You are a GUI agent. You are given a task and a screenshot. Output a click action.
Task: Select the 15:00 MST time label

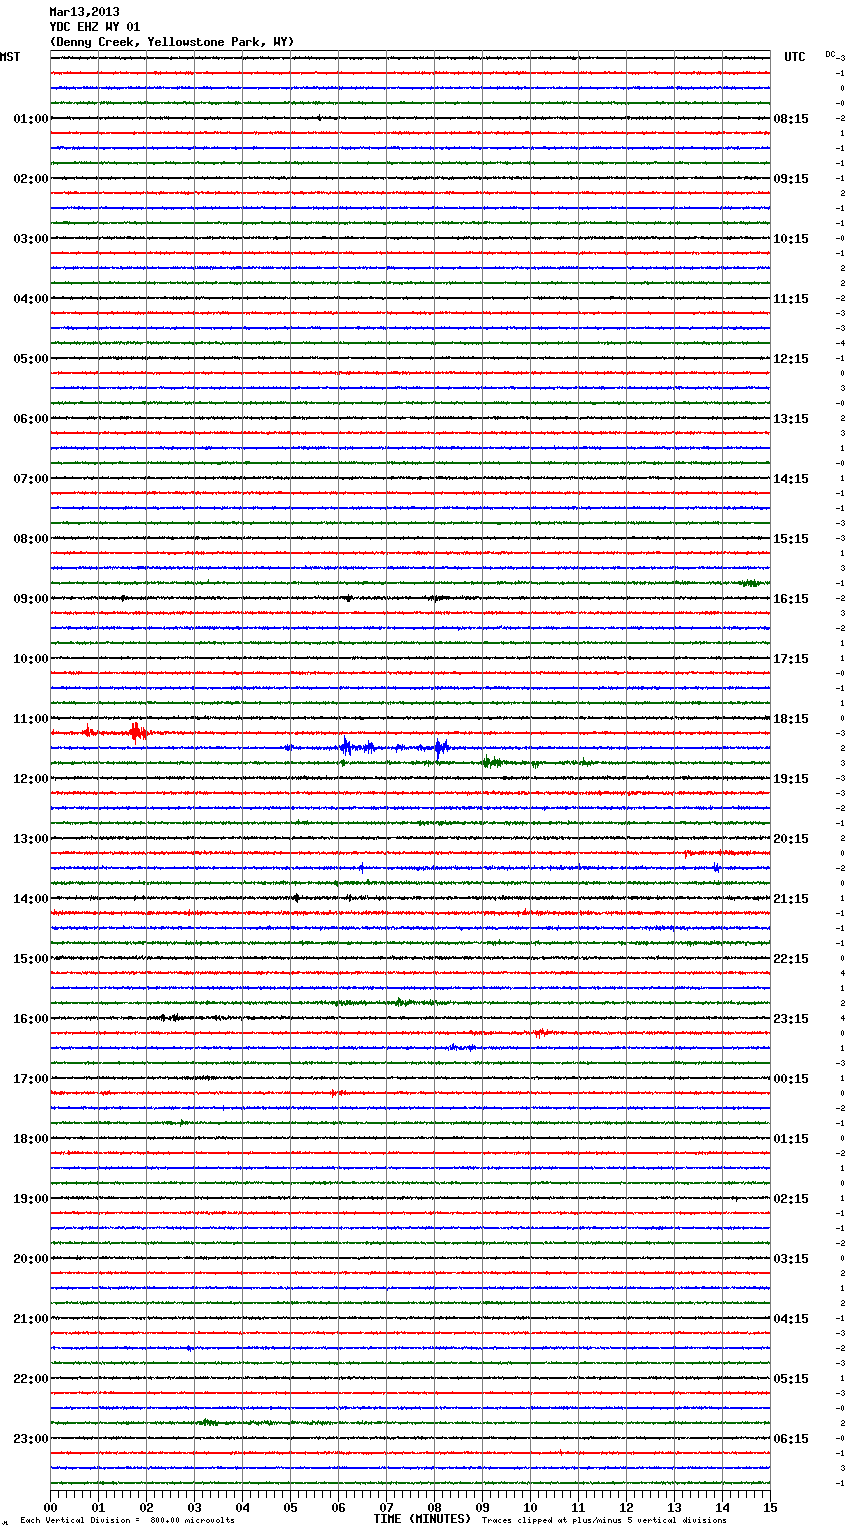coord(31,959)
